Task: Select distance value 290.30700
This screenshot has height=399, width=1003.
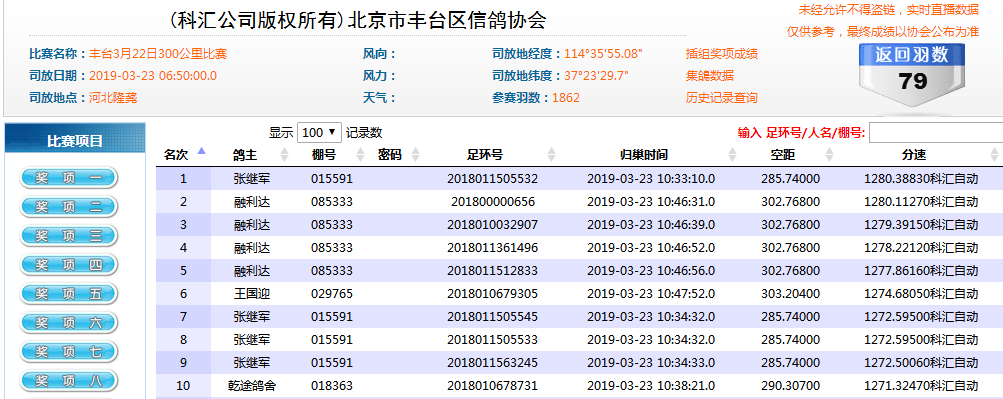Action: (x=791, y=386)
